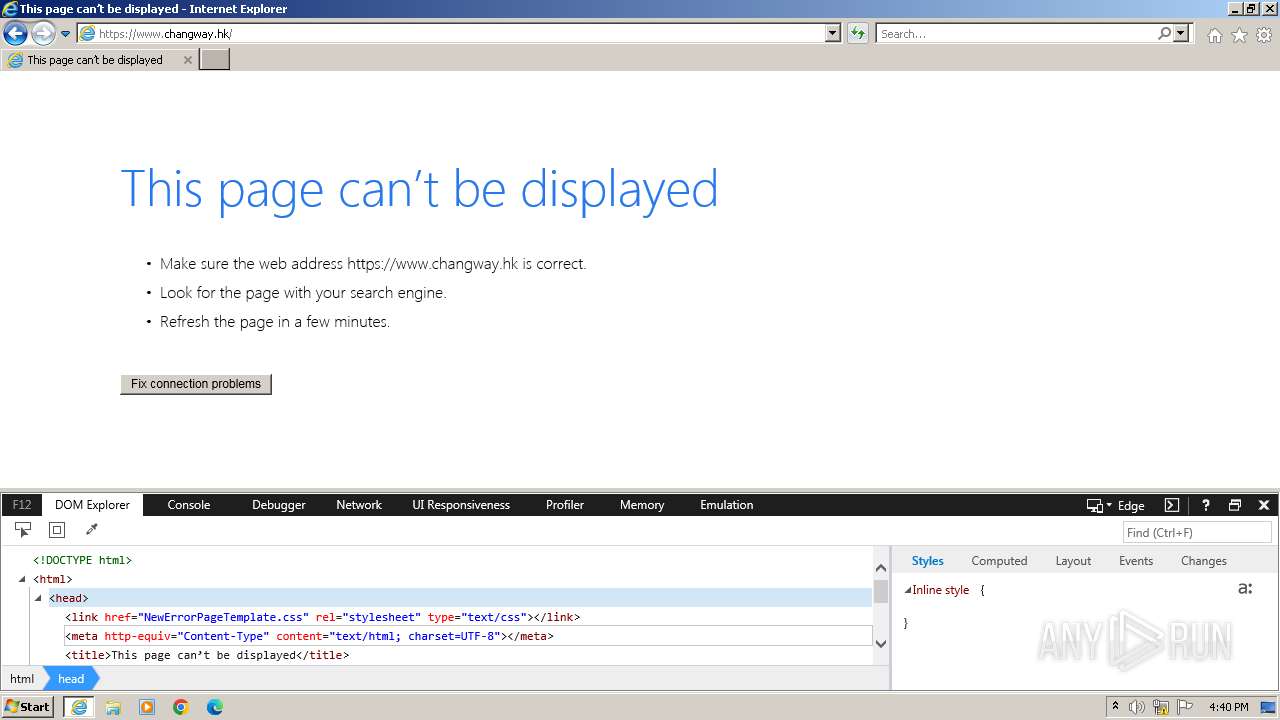Image resolution: width=1280 pixels, height=720 pixels.
Task: Open the Profiler tab
Action: coord(565,505)
